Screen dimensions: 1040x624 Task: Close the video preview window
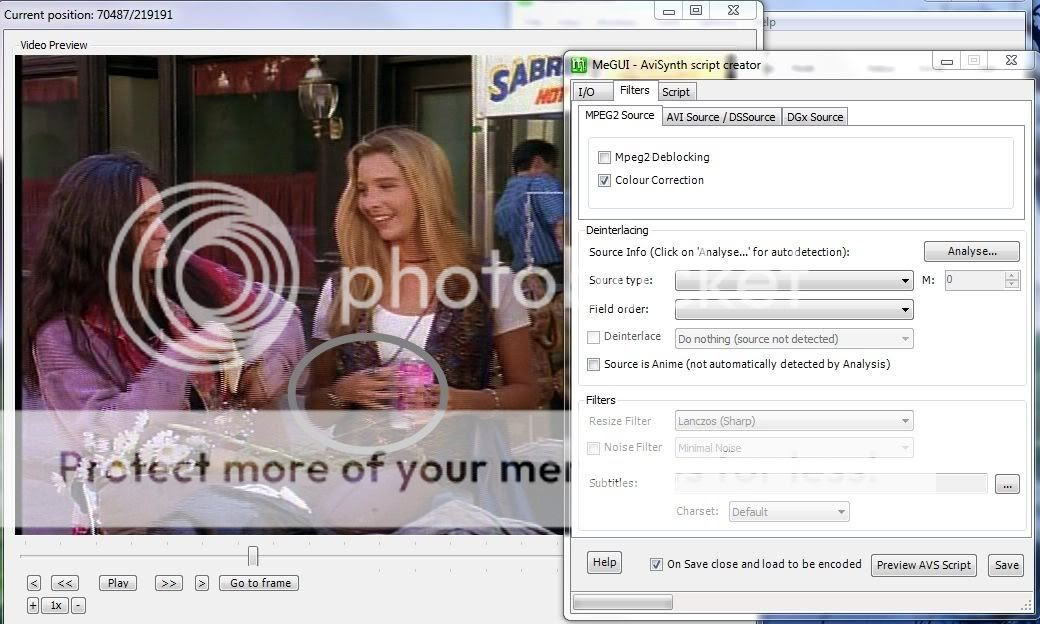pos(733,11)
